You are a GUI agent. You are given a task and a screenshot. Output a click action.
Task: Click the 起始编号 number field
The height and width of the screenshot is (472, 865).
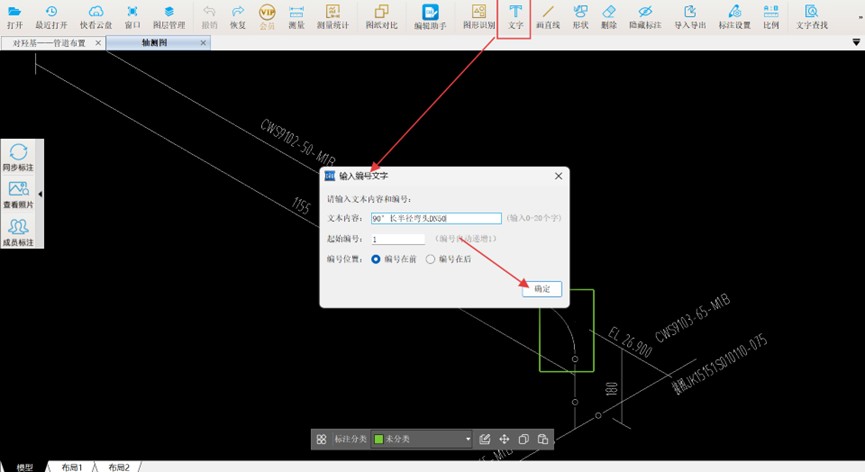(398, 239)
